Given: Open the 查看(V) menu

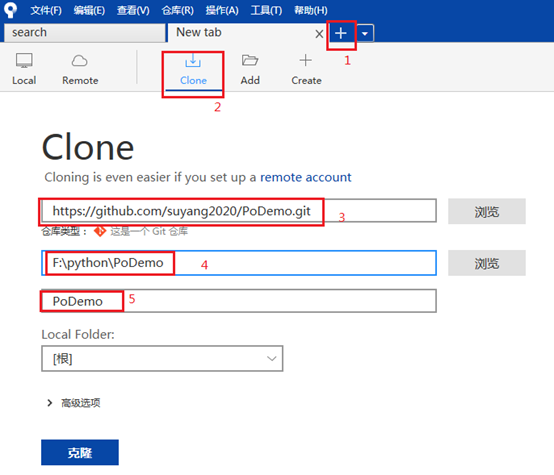Looking at the screenshot, I should (133, 10).
